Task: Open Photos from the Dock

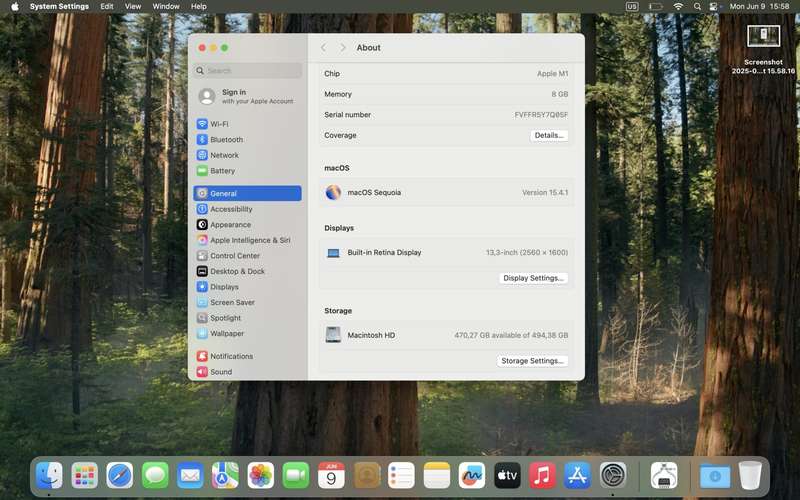Action: [261, 476]
